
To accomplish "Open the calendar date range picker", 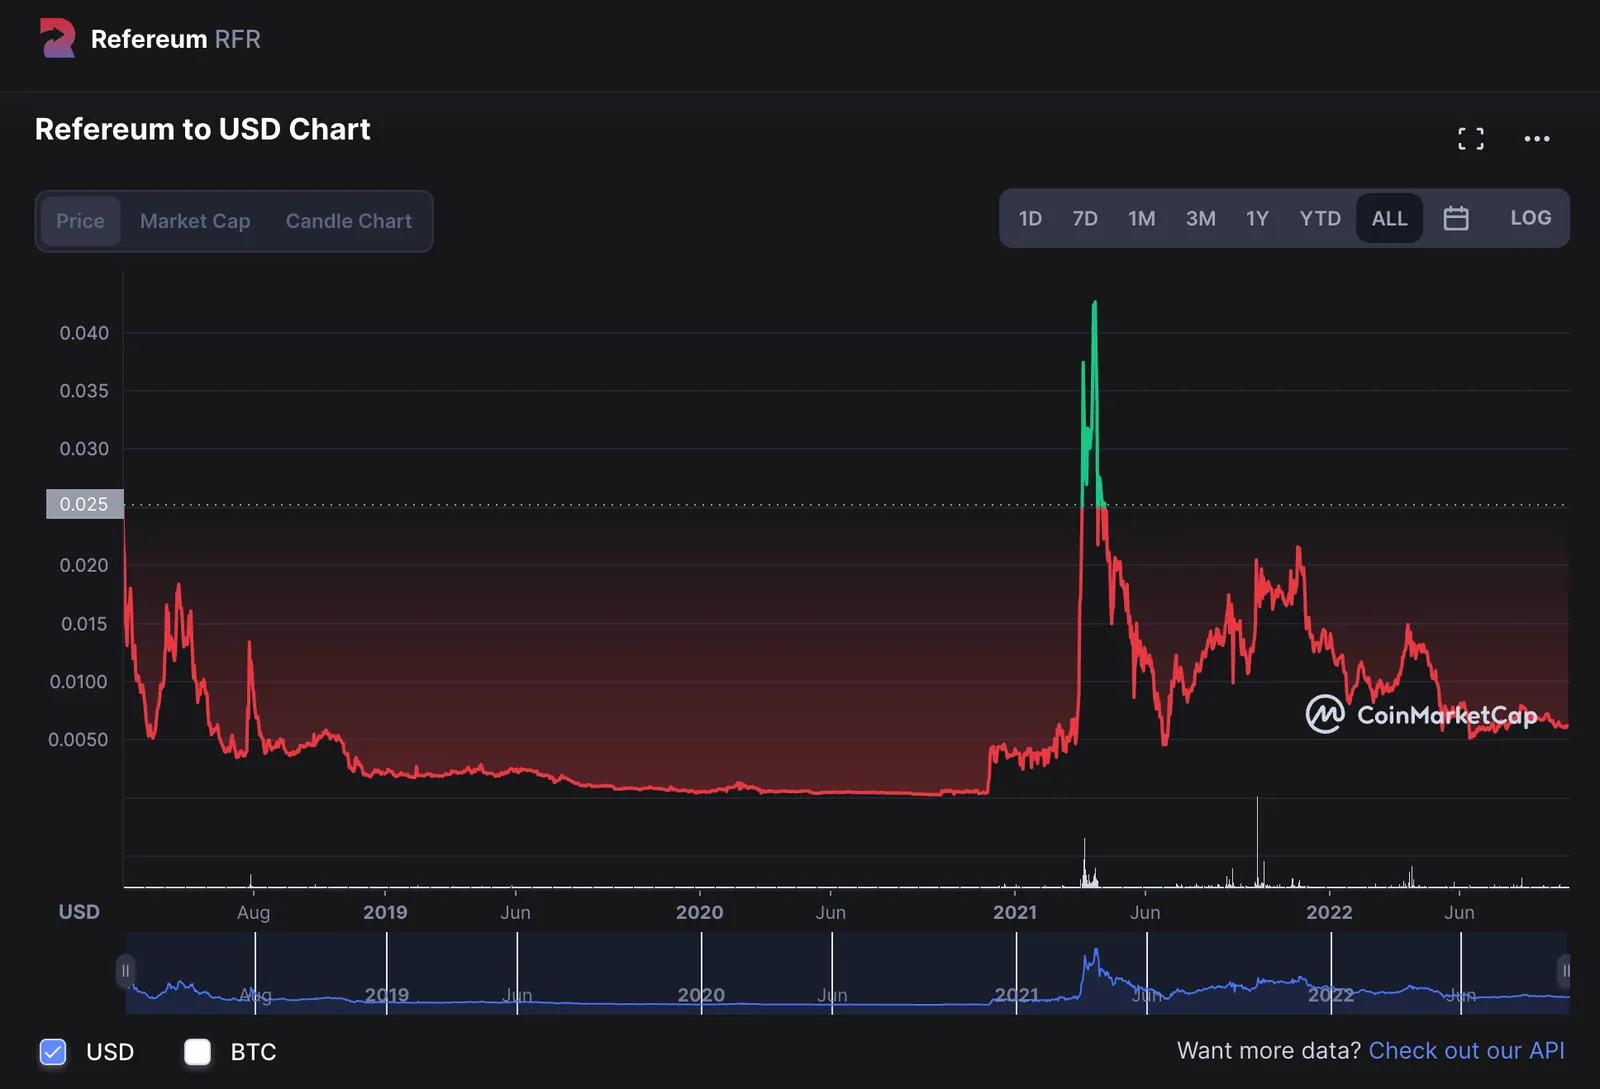I will coord(1456,218).
